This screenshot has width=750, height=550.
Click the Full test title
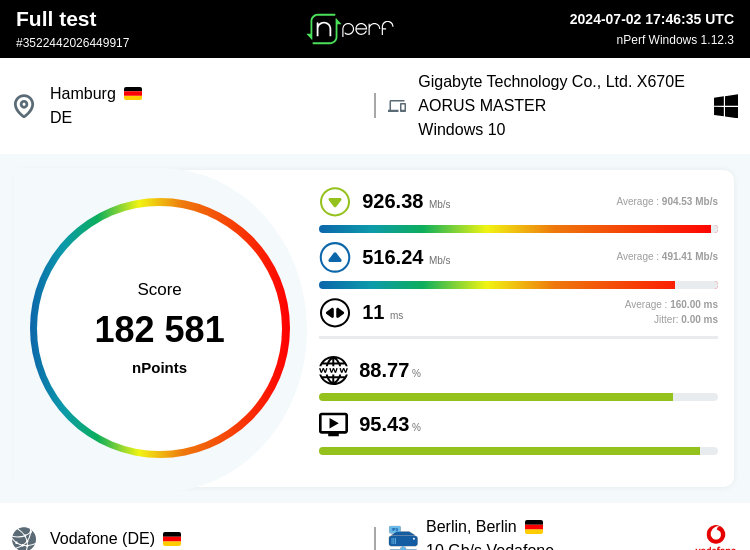[x=56, y=19]
